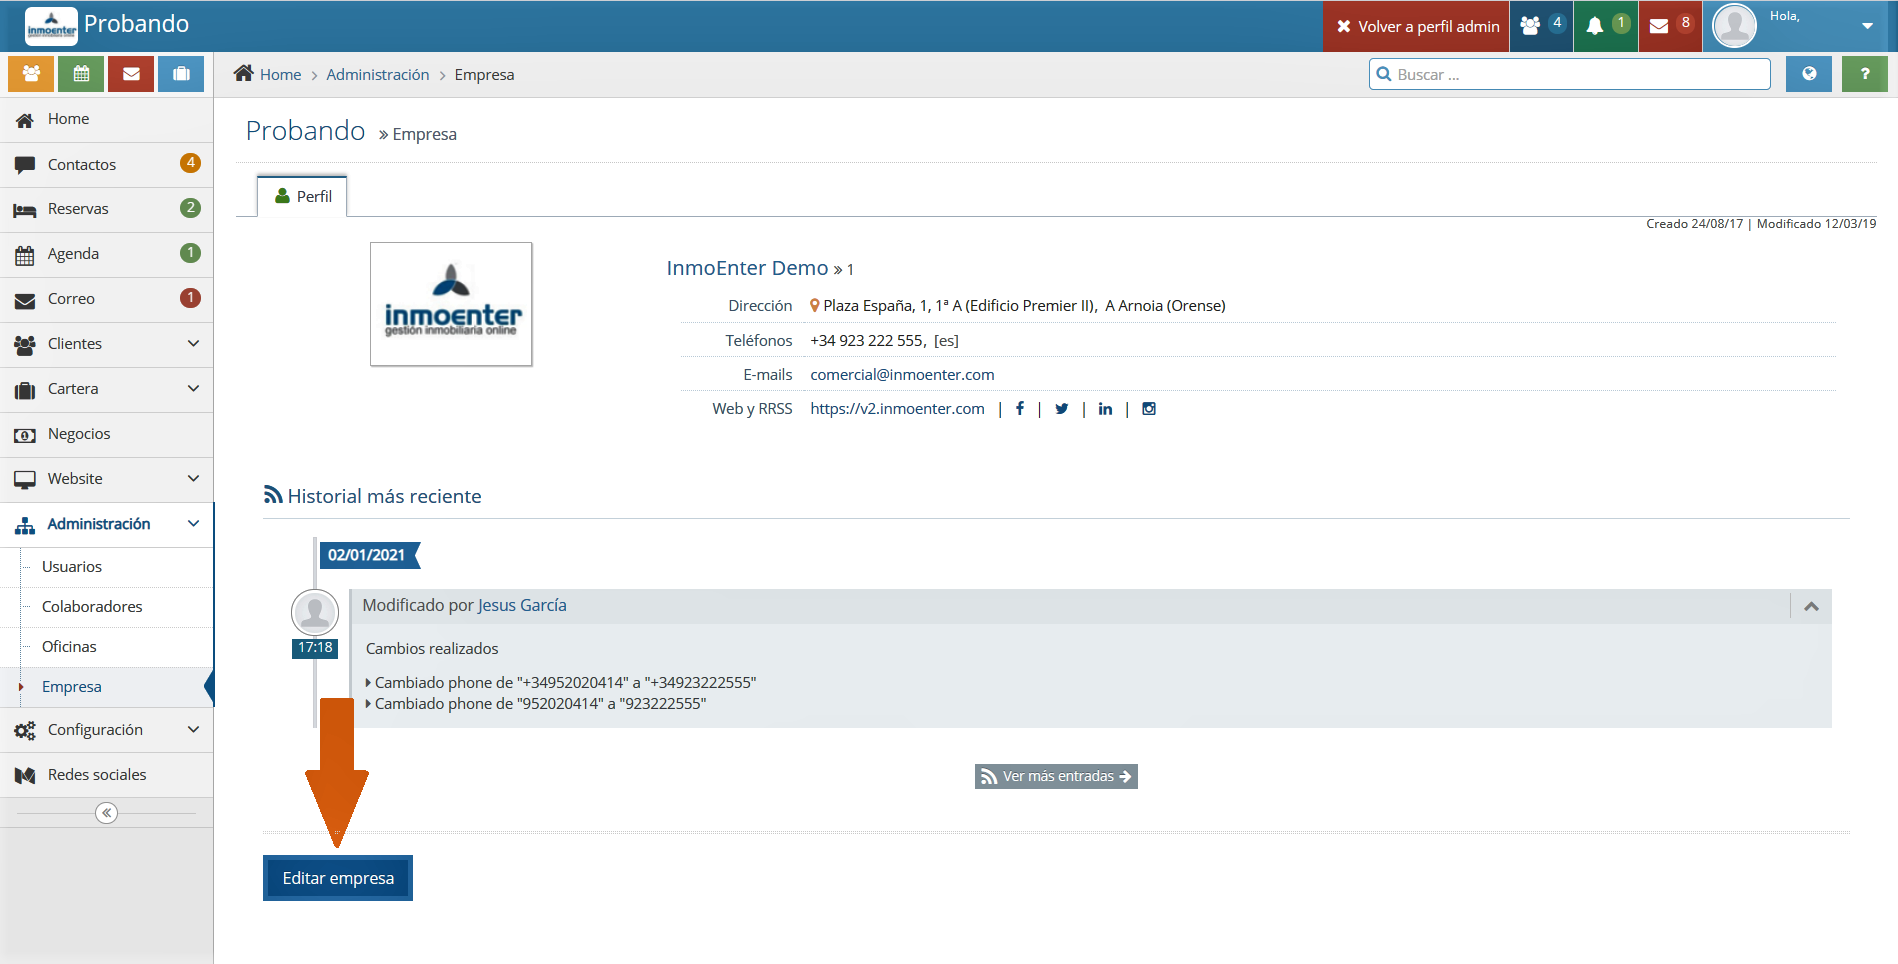Click Ver más entradas button
The height and width of the screenshot is (964, 1898).
1056,776
